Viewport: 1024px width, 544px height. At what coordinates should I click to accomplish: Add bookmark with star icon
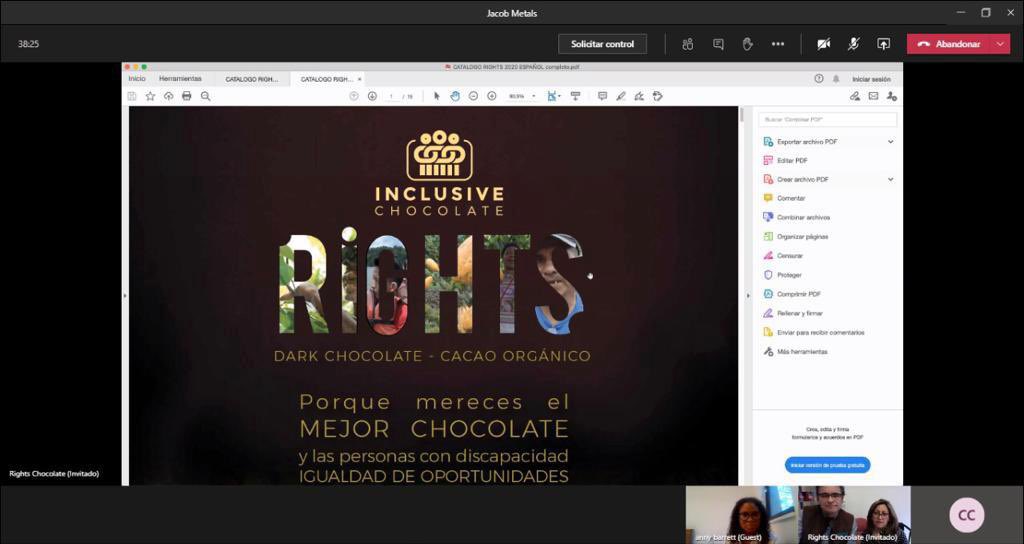[x=150, y=96]
